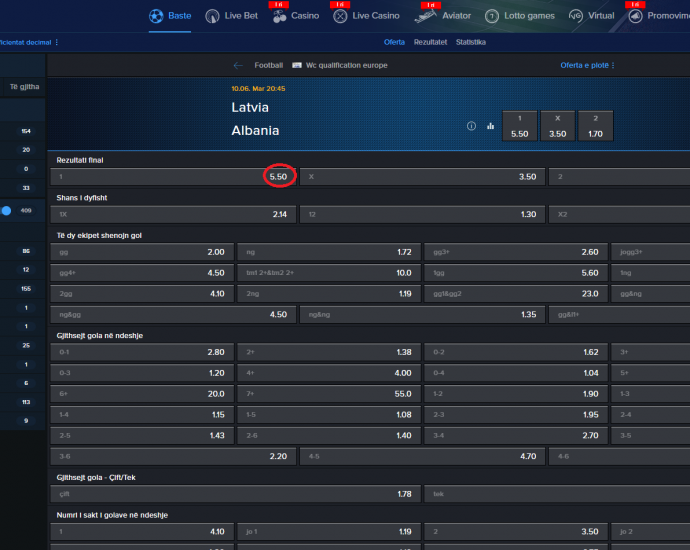Expand the Oferta e plotë menu
The image size is (690, 550).
(587, 65)
